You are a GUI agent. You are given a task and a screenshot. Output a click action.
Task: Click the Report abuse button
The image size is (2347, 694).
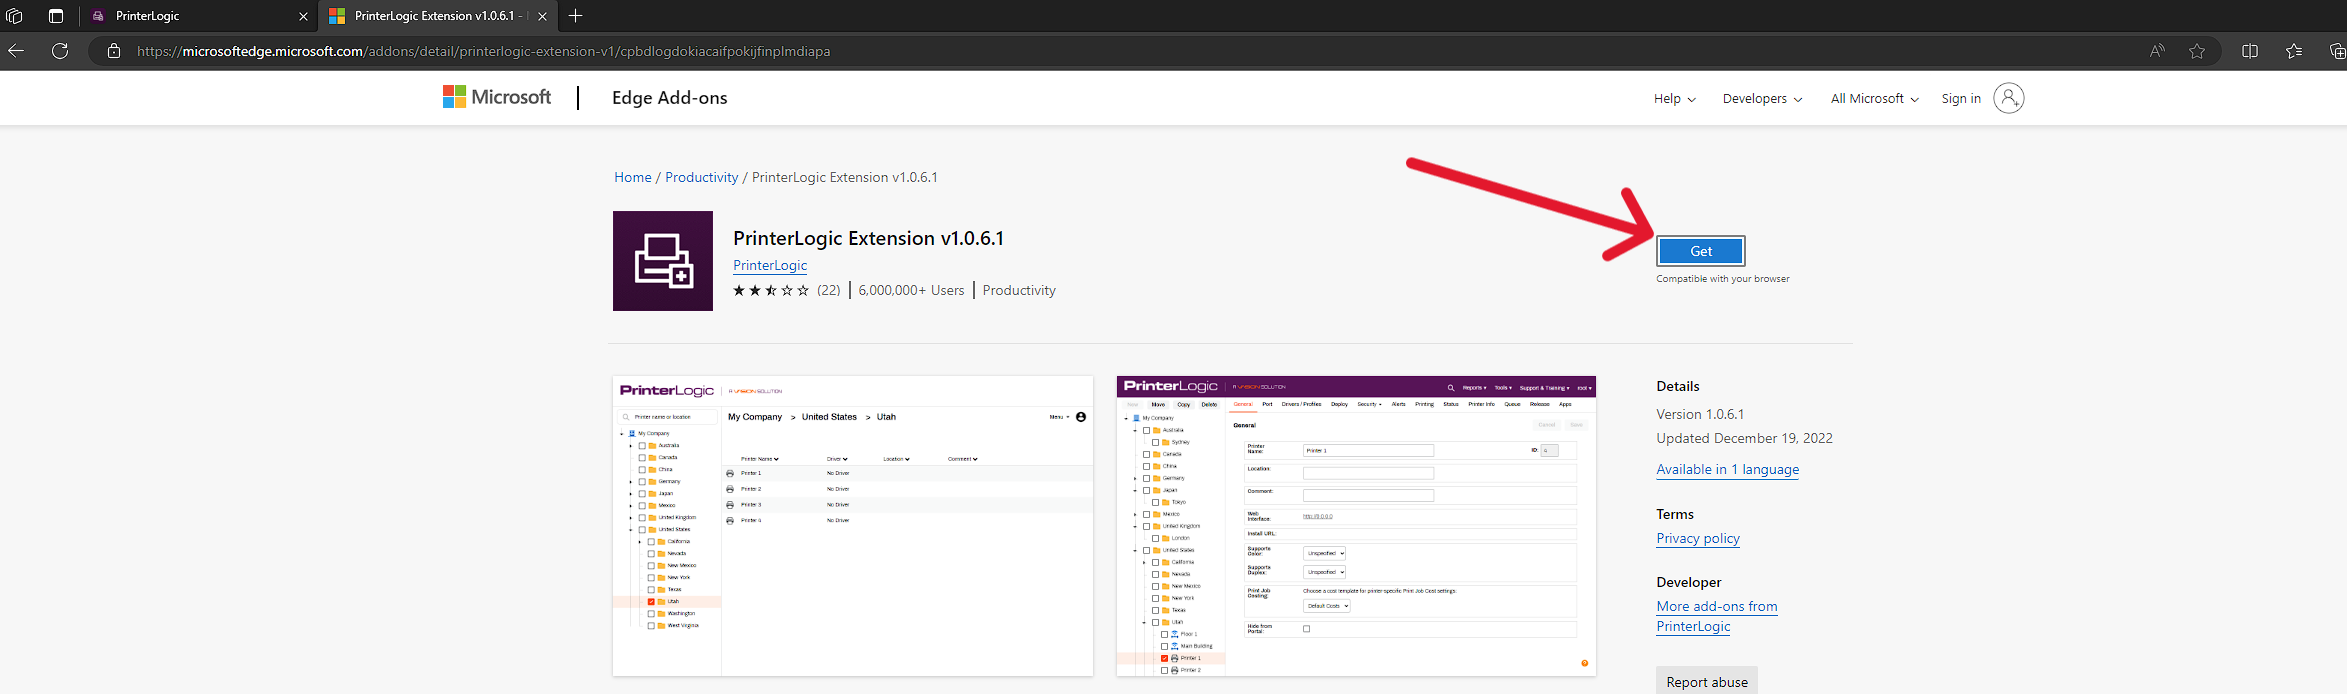tap(1707, 681)
